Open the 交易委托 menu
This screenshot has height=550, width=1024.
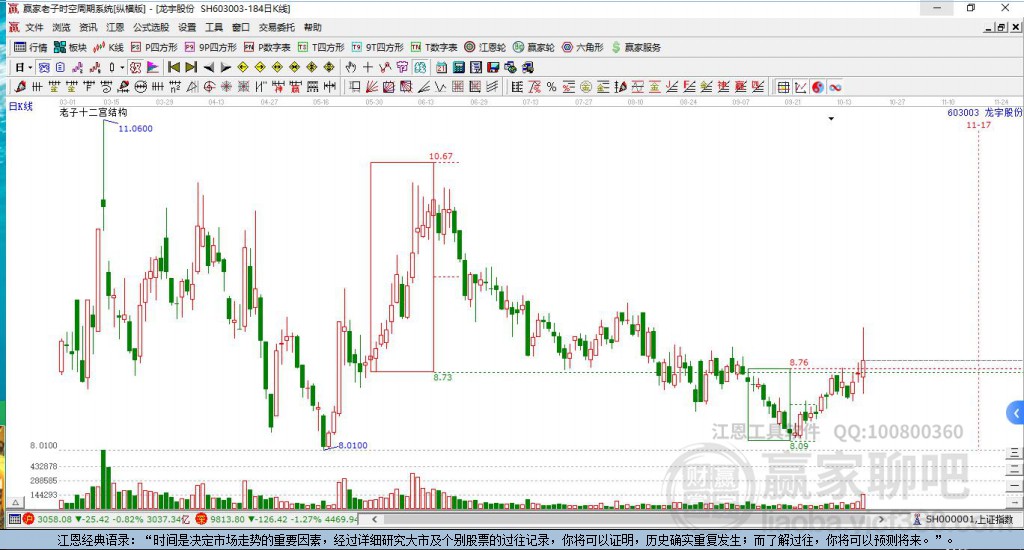277,27
